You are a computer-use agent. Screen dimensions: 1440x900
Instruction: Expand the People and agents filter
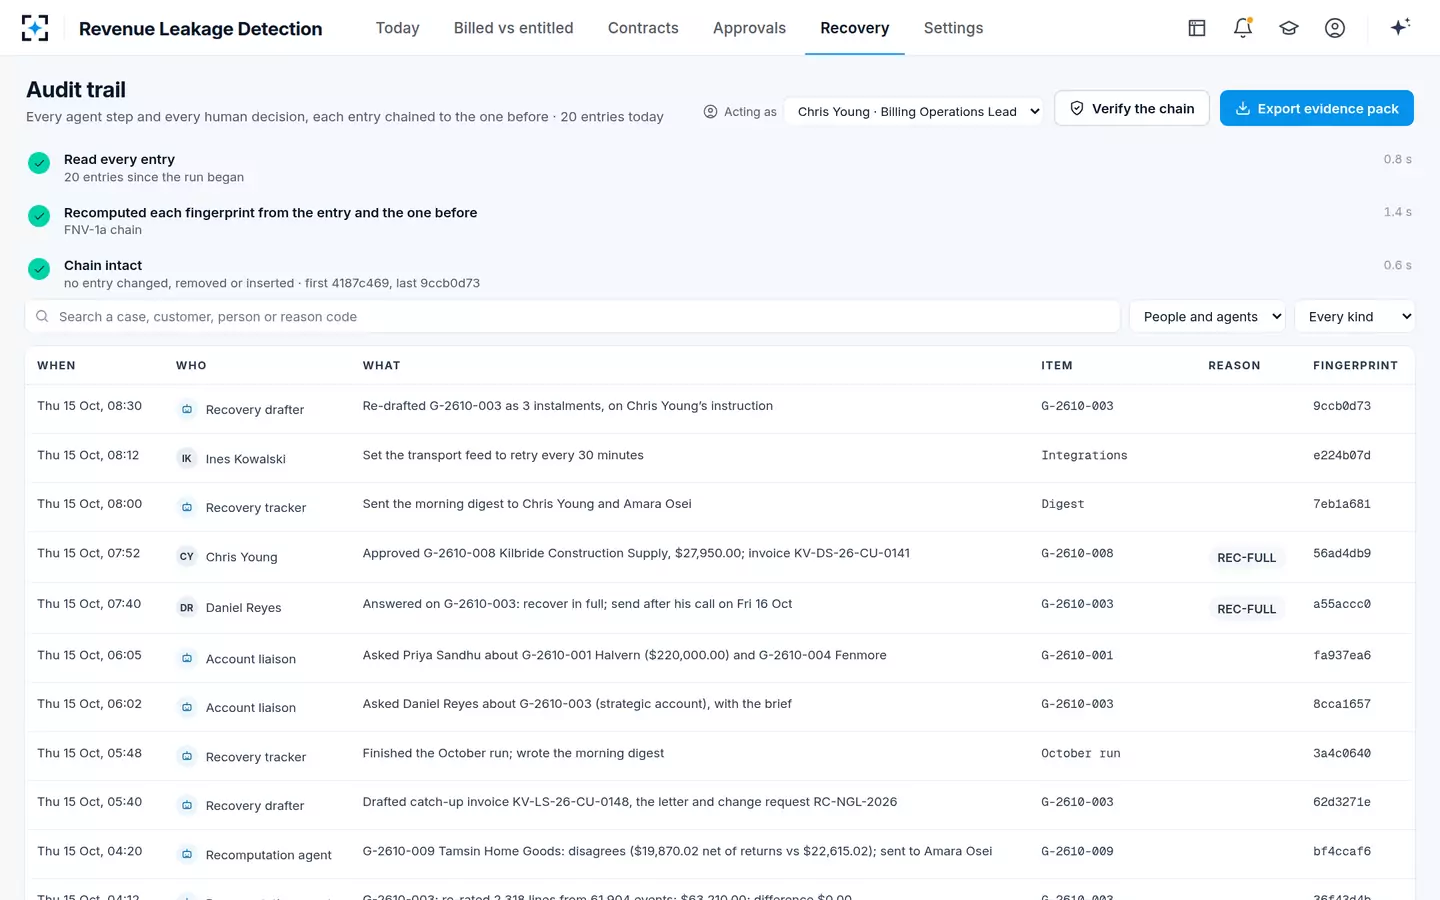(x=1208, y=317)
